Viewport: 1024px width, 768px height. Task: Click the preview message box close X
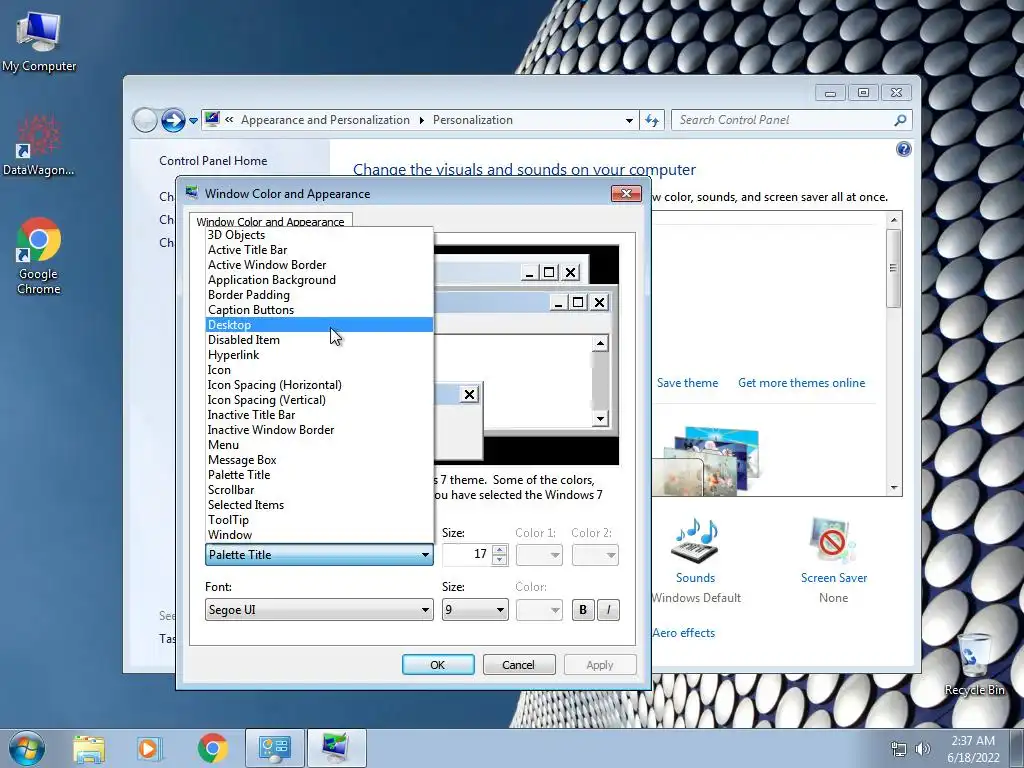(x=469, y=394)
